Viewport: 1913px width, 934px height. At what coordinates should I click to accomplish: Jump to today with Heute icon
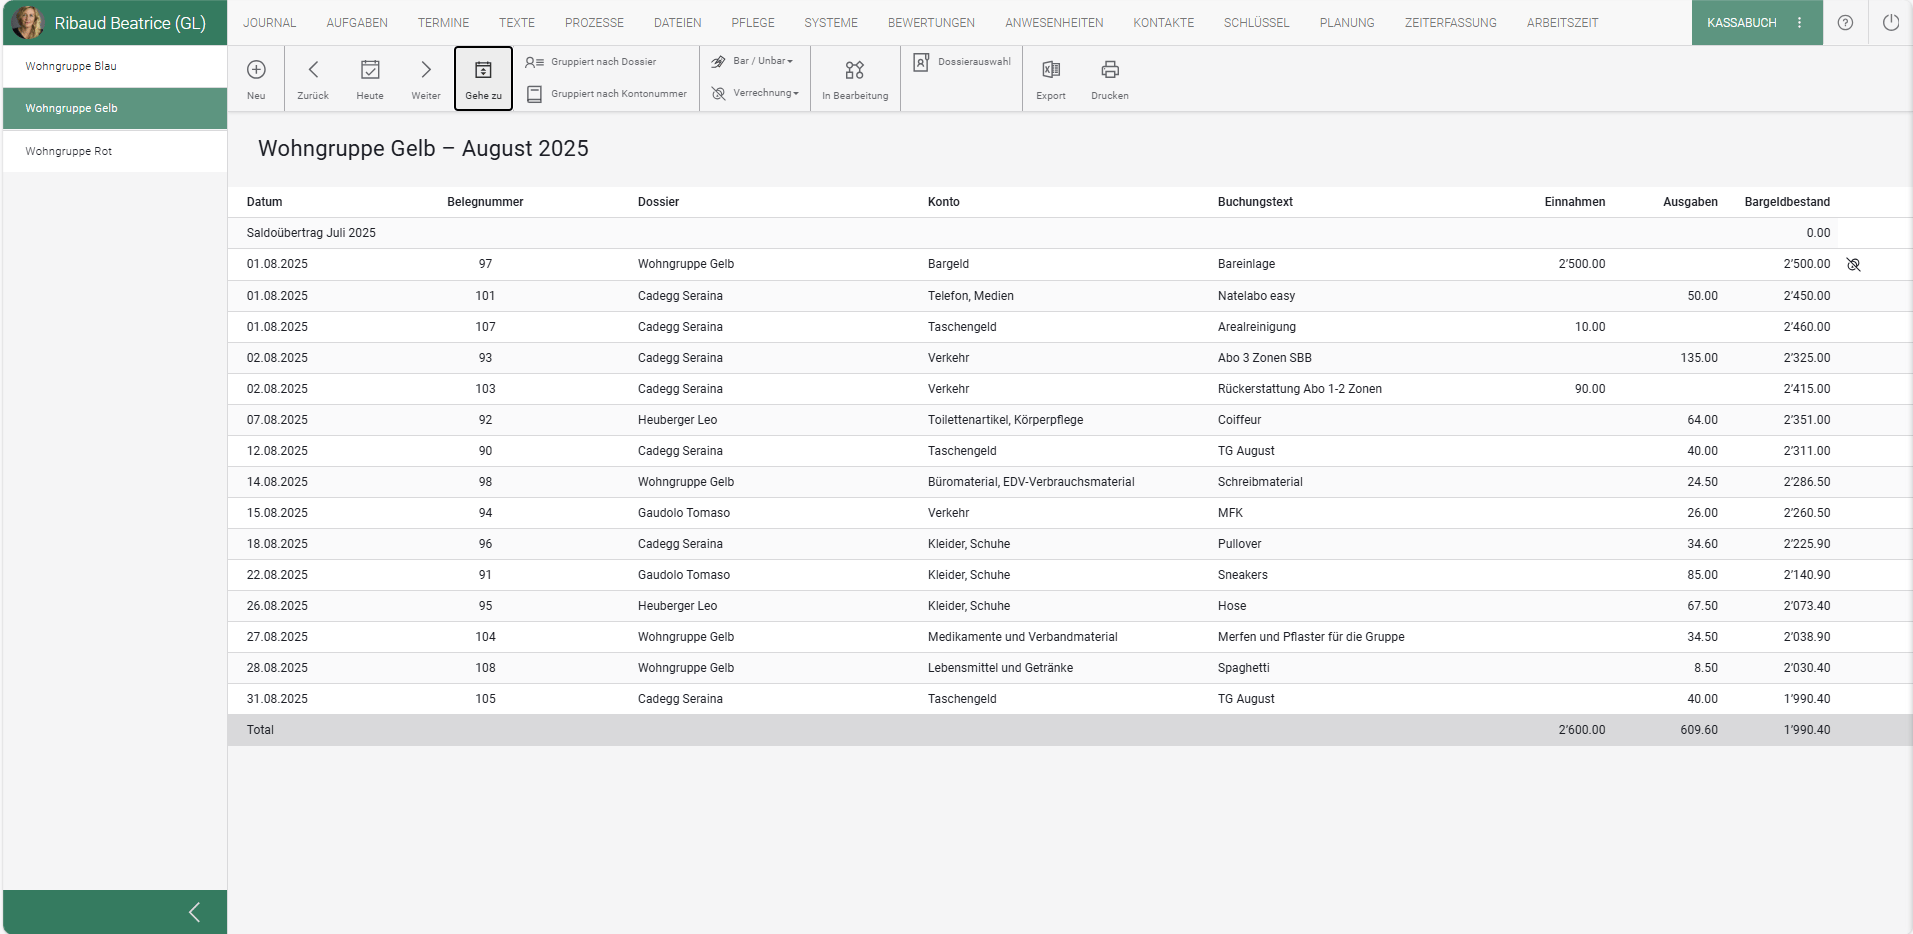point(370,70)
